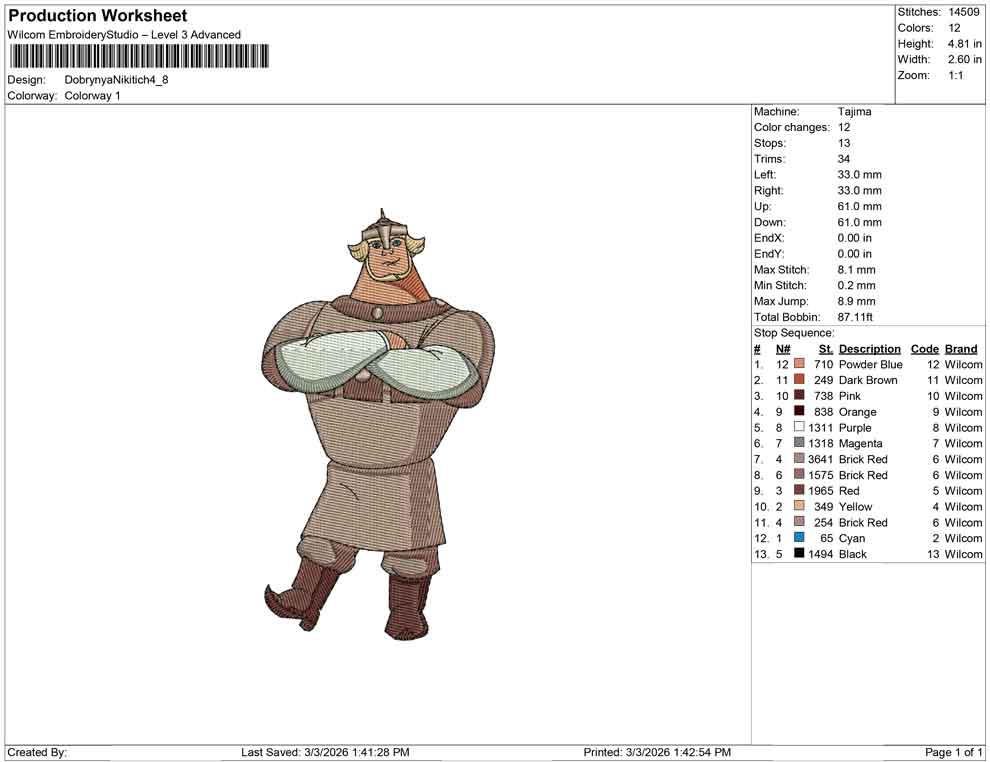Click 'Wilcom EmbroideryStudio – Level 3 Advanced' text
This screenshot has height=762, width=990.
[x=124, y=35]
